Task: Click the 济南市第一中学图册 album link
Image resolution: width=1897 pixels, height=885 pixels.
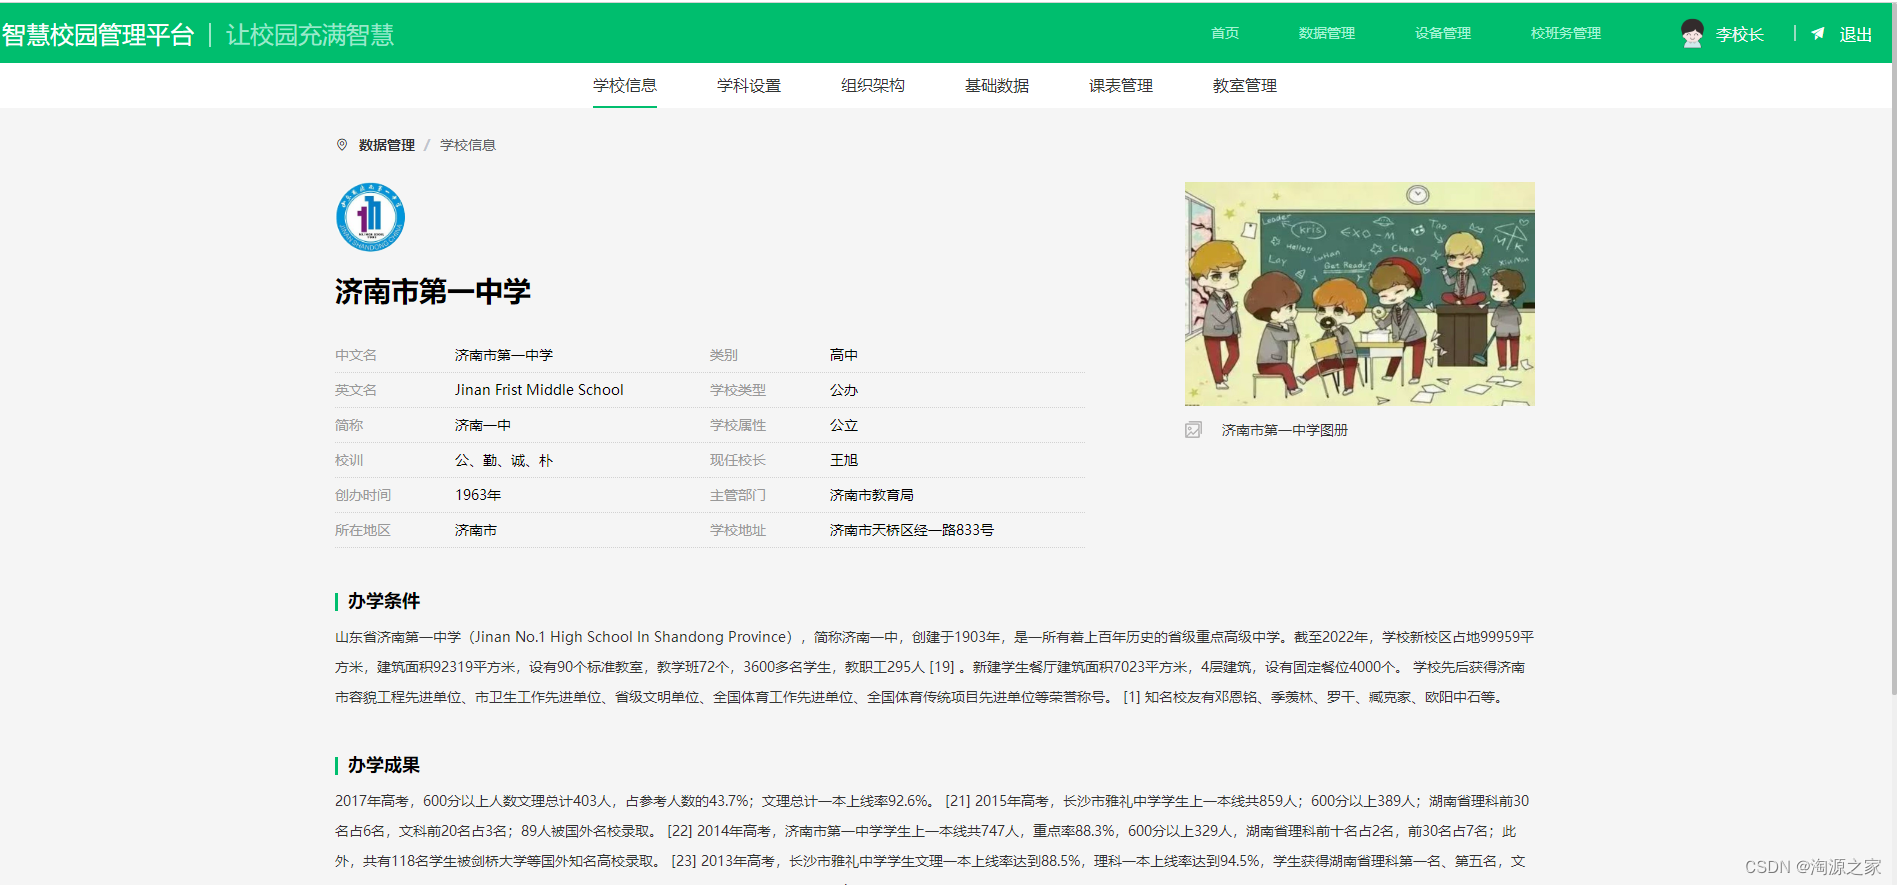Action: [x=1285, y=430]
